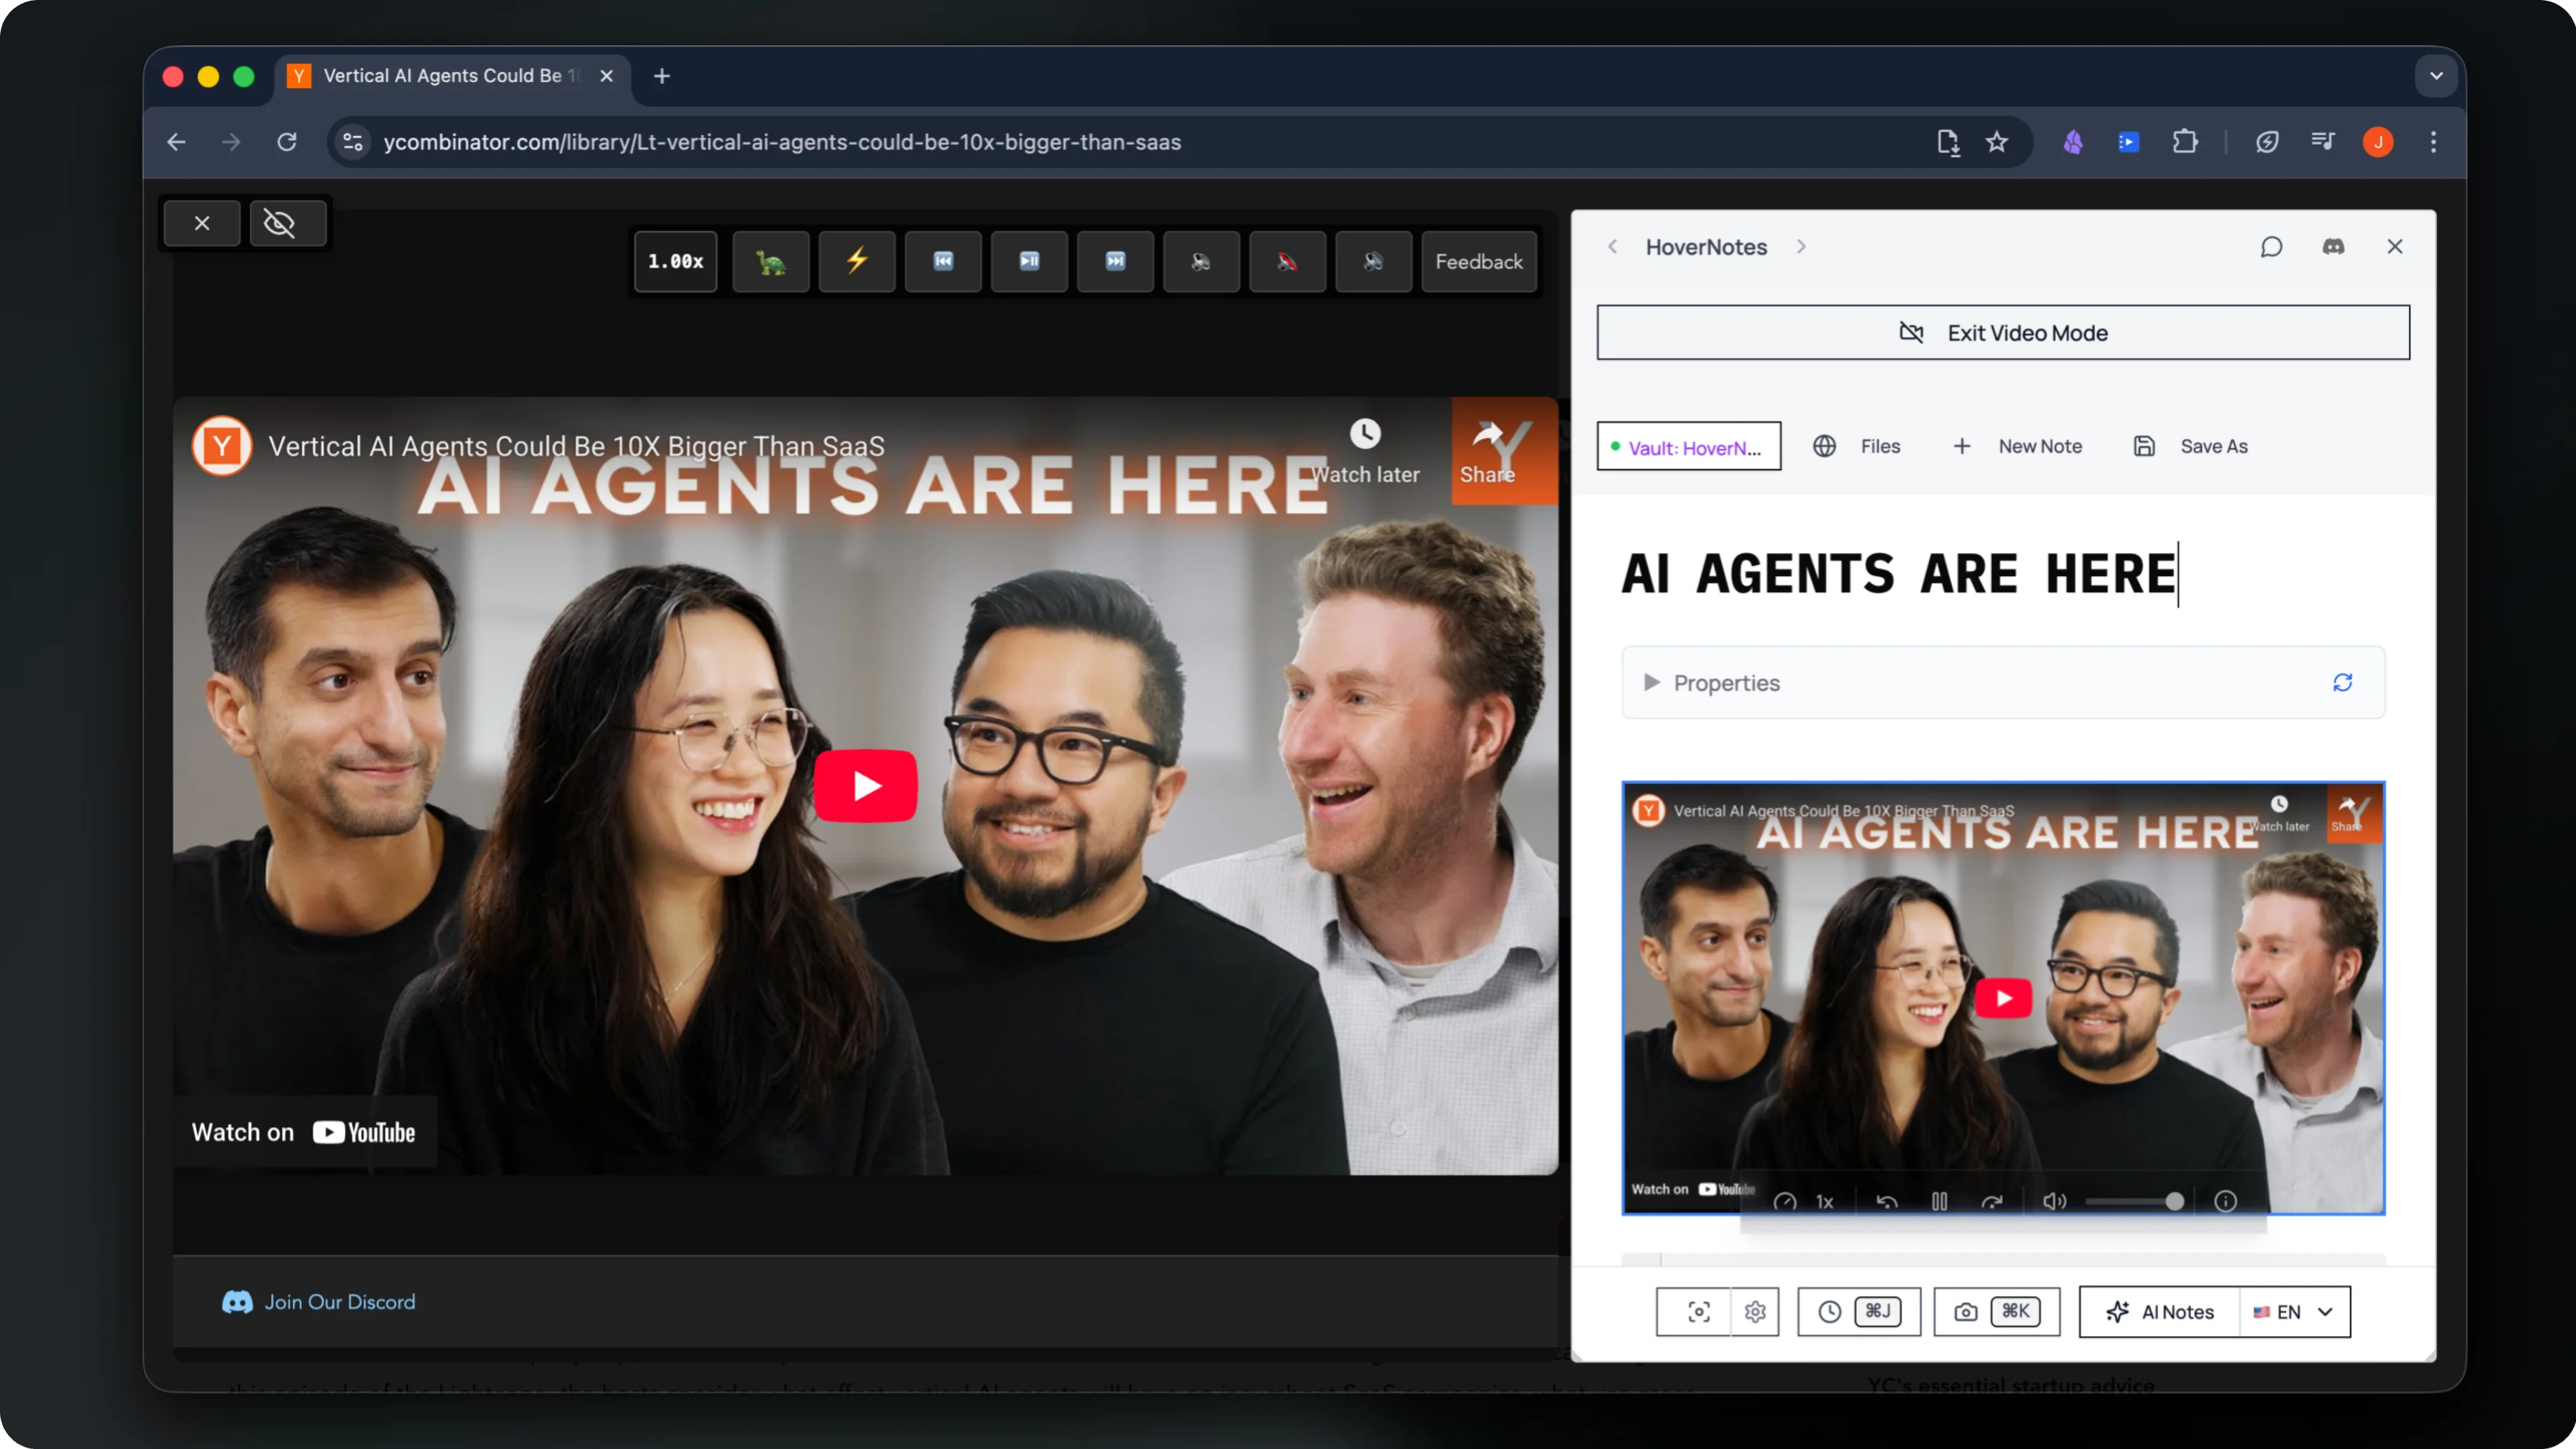Image resolution: width=2576 pixels, height=1449 pixels.
Task: Open the Y Combinator channel avatar on the video
Action: tap(222, 446)
